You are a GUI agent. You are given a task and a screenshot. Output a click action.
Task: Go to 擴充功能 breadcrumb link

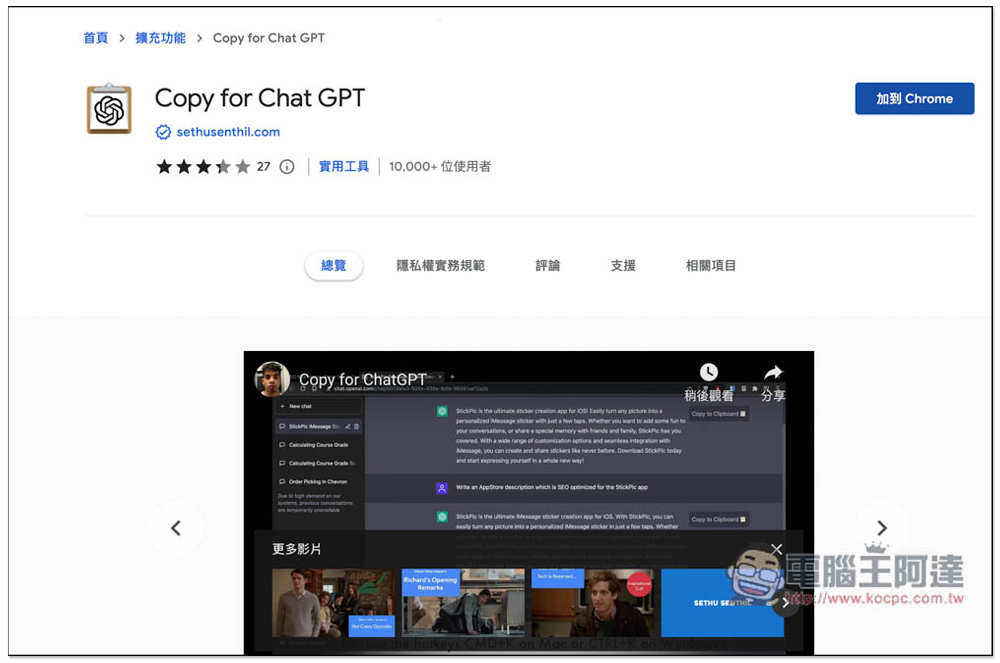[x=161, y=38]
